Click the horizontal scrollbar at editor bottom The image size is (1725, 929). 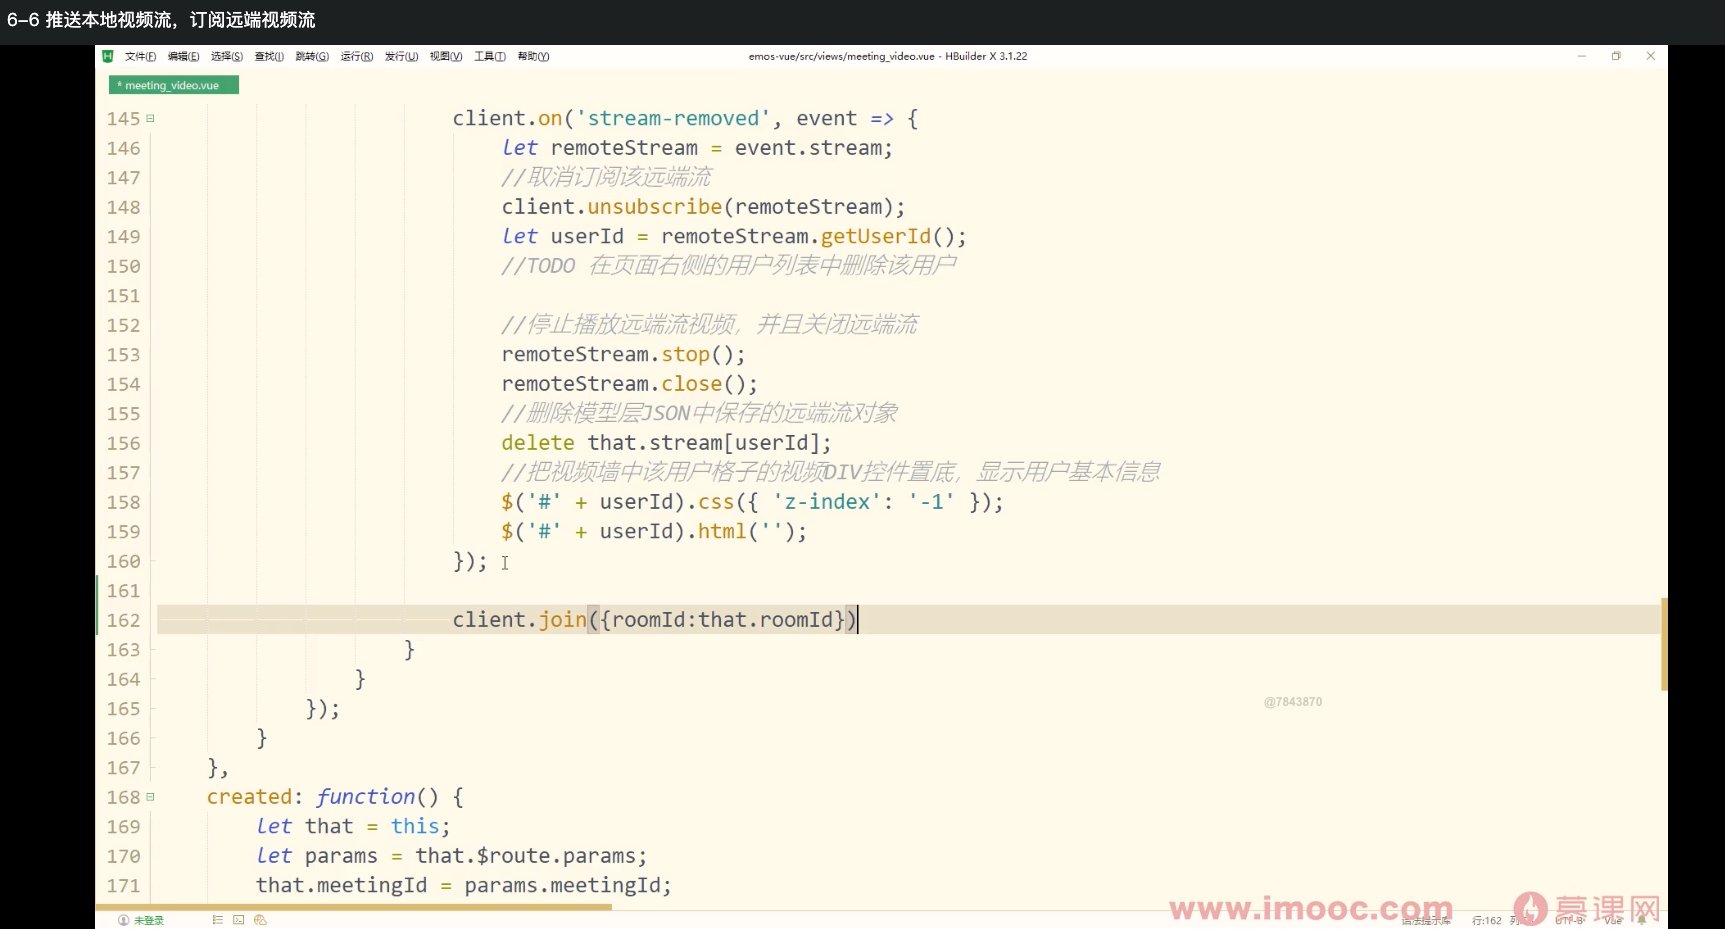coord(354,907)
